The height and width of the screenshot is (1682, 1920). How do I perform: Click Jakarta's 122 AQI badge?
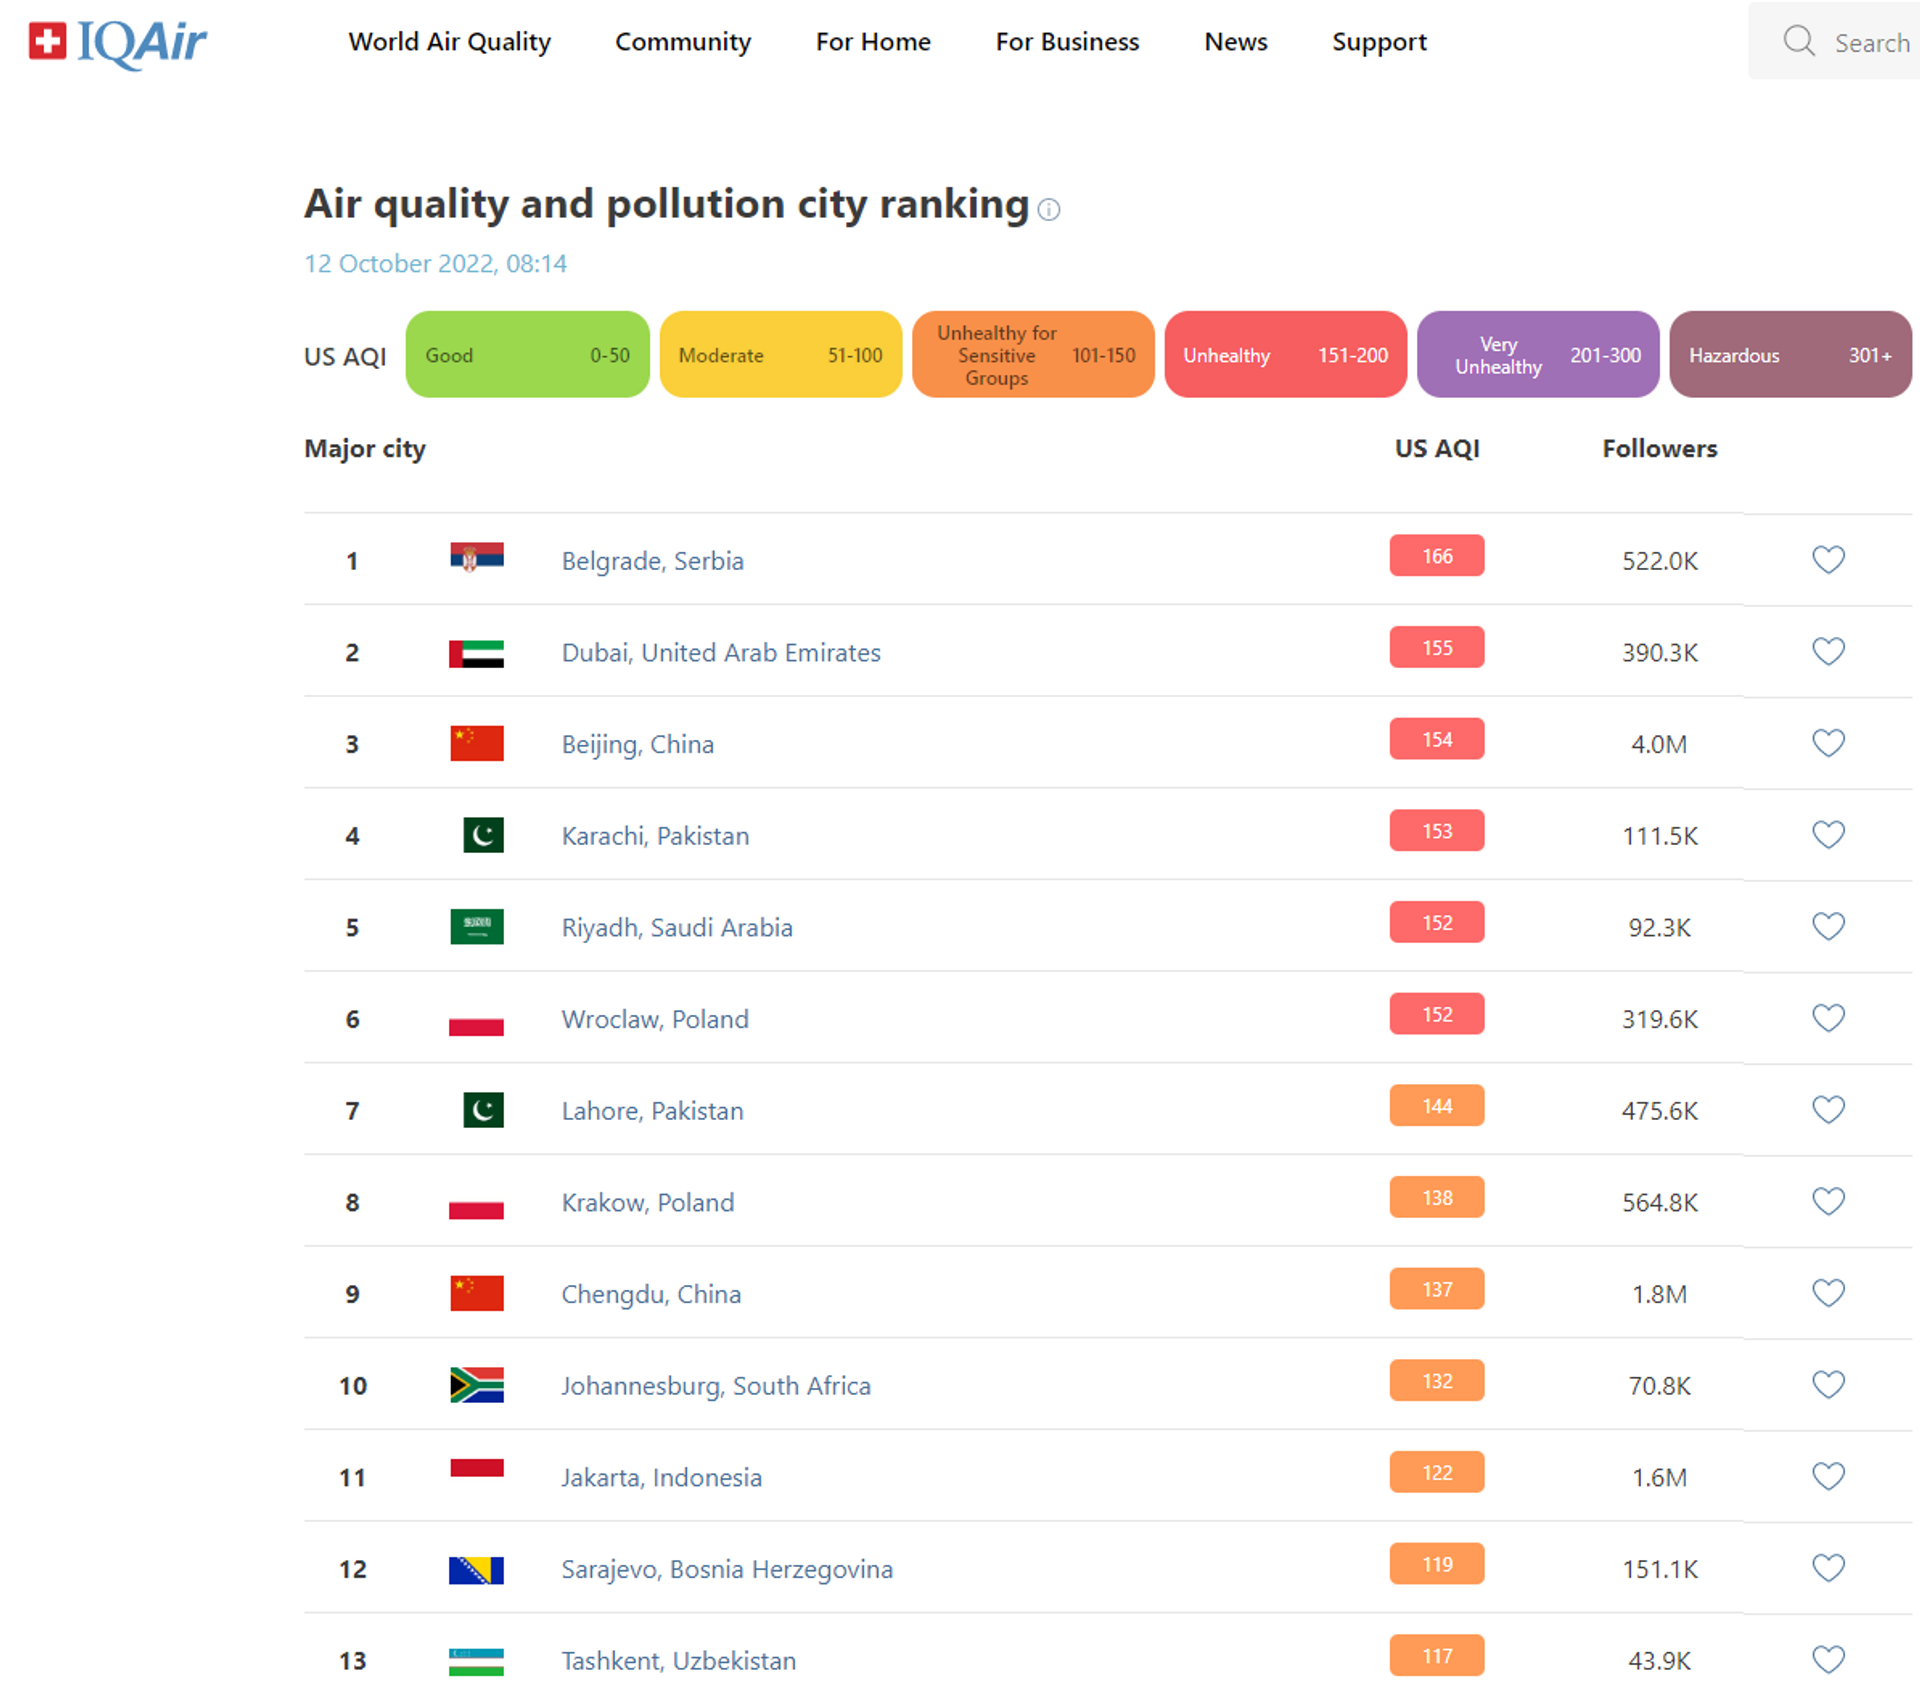1437,1473
